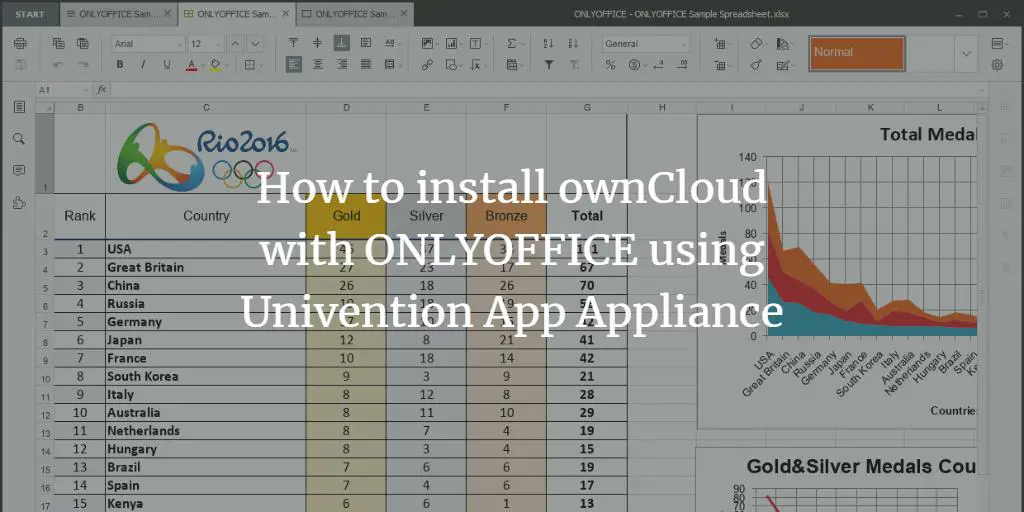Open named ranges icon

[x=514, y=65]
